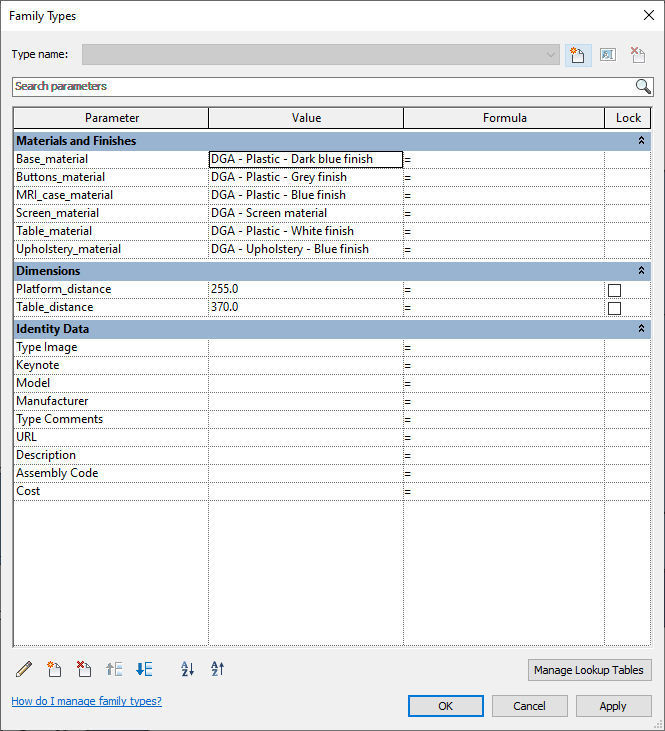Image resolution: width=665 pixels, height=731 pixels.
Task: Select the Table_material White finish value
Action: click(306, 231)
